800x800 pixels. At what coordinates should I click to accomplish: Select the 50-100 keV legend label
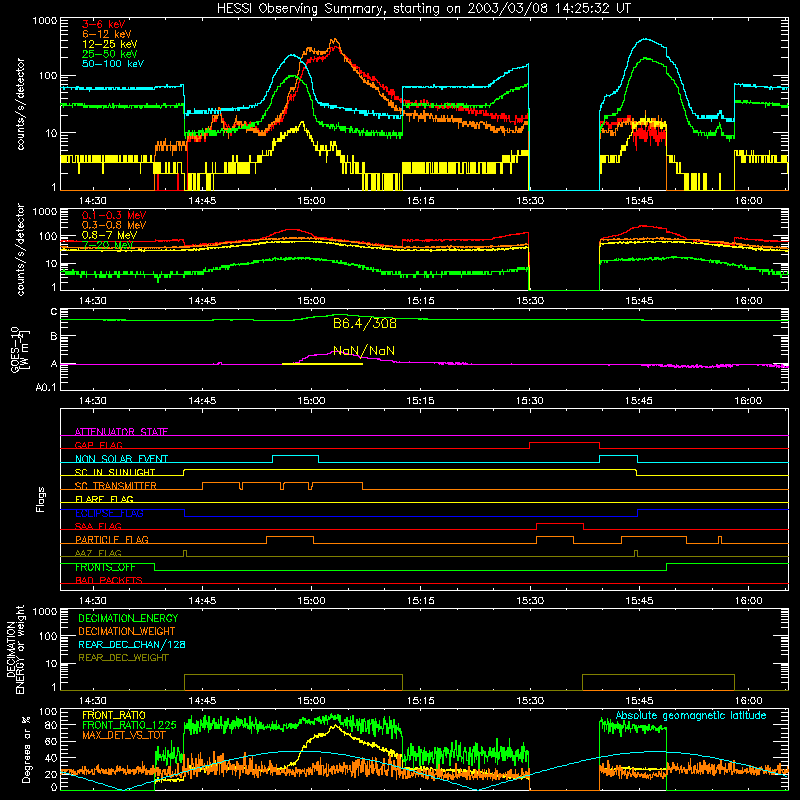tap(113, 64)
